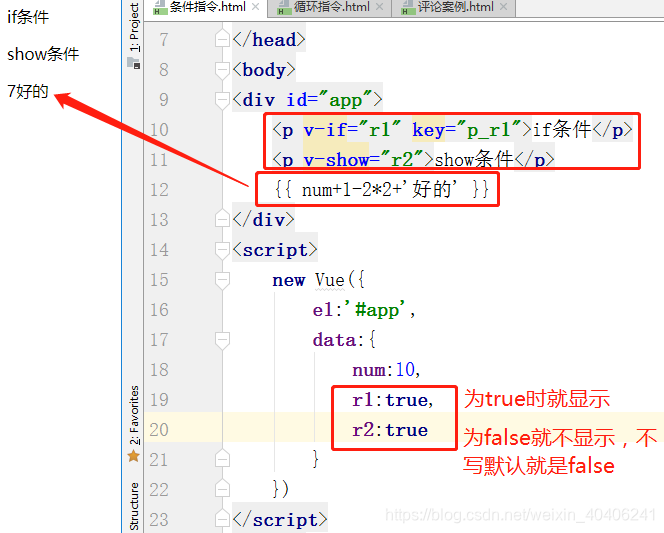Click the num+1-2*2+'好的' expression

click(379, 189)
